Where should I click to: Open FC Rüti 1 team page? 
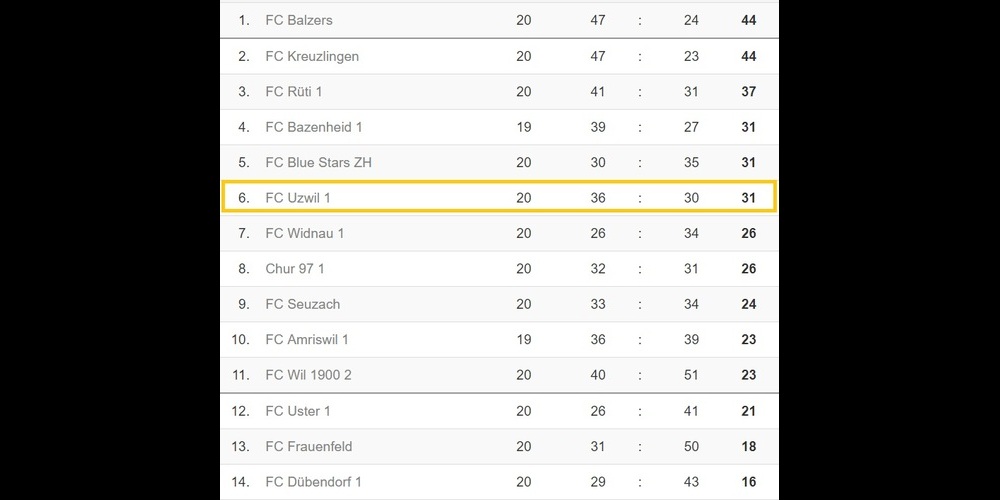pyautogui.click(x=294, y=92)
